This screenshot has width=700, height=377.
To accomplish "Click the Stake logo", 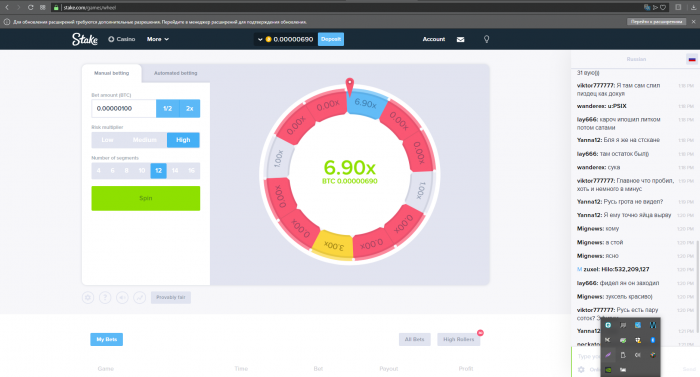I will click(85, 39).
